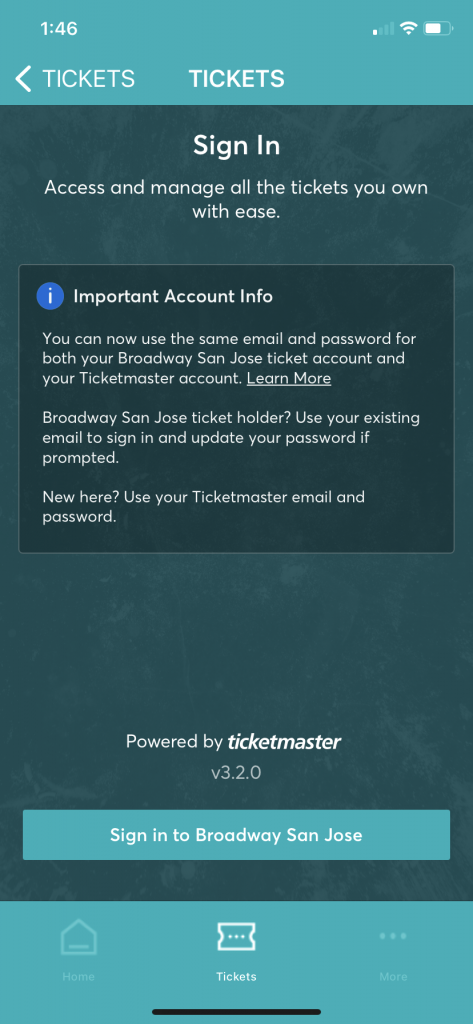Tap the v3.2.0 version label
Image resolution: width=473 pixels, height=1024 pixels.
pyautogui.click(x=236, y=773)
